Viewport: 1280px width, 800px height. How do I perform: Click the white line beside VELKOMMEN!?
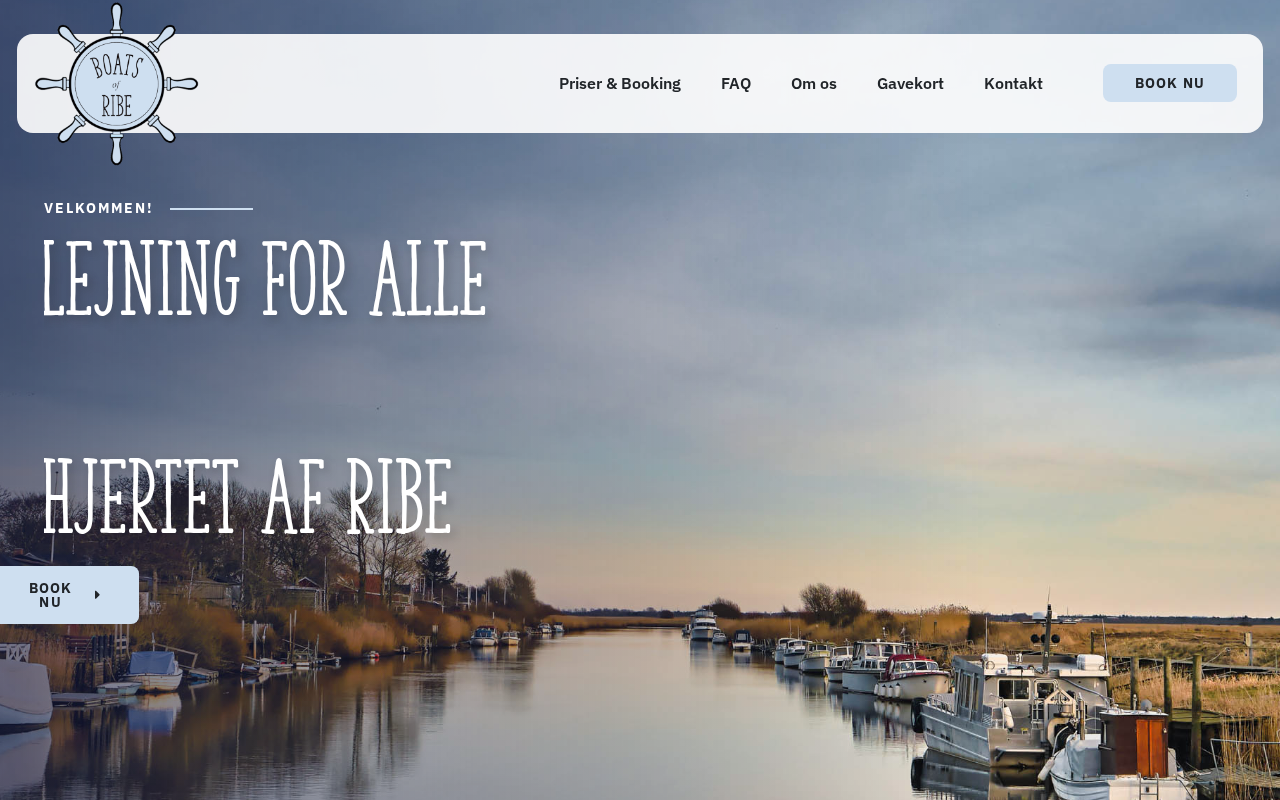[x=211, y=209]
